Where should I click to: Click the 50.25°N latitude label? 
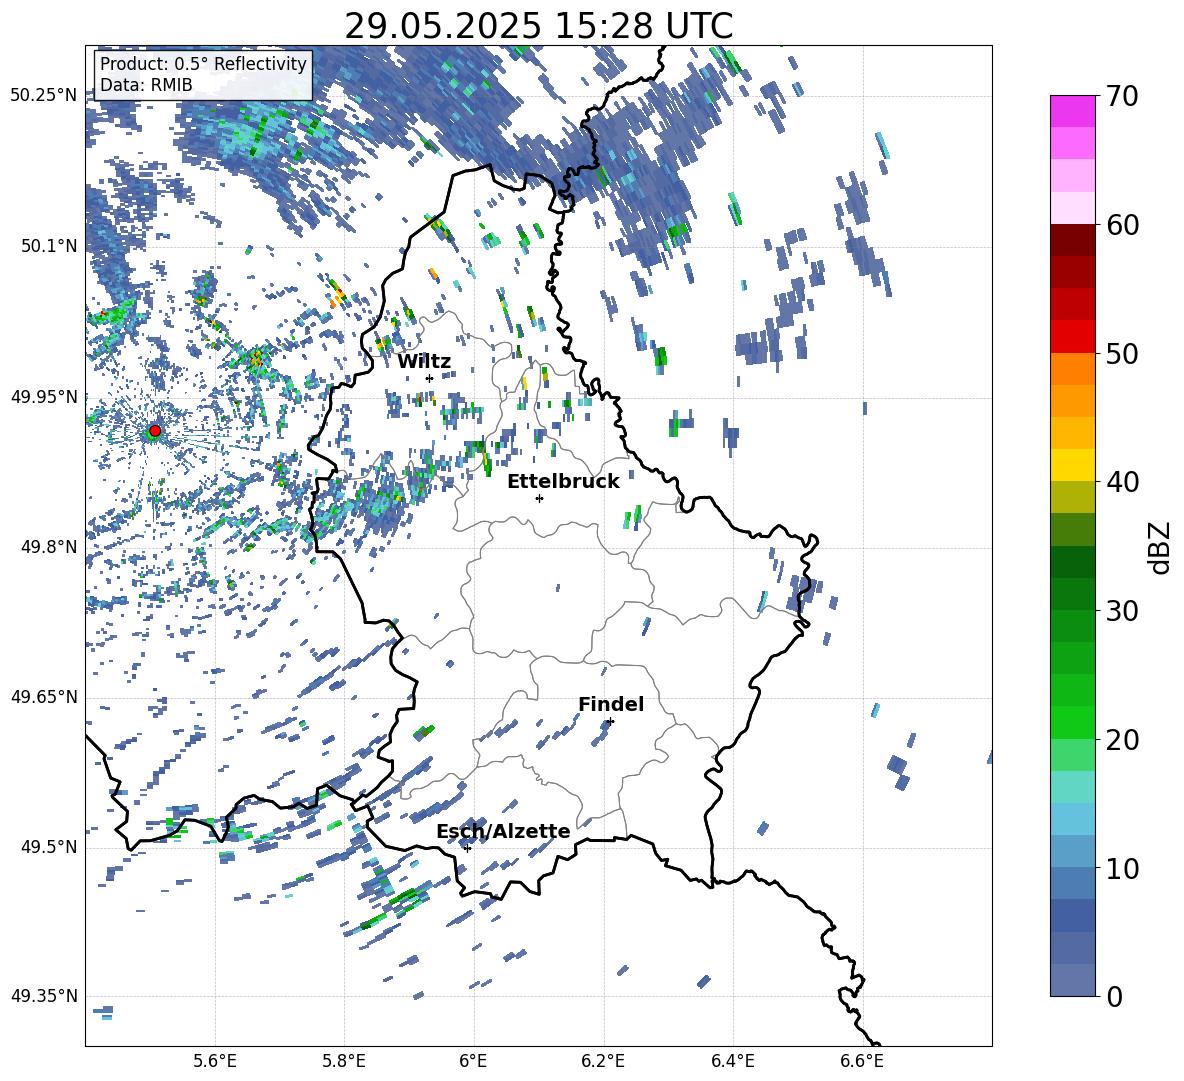pyautogui.click(x=44, y=96)
